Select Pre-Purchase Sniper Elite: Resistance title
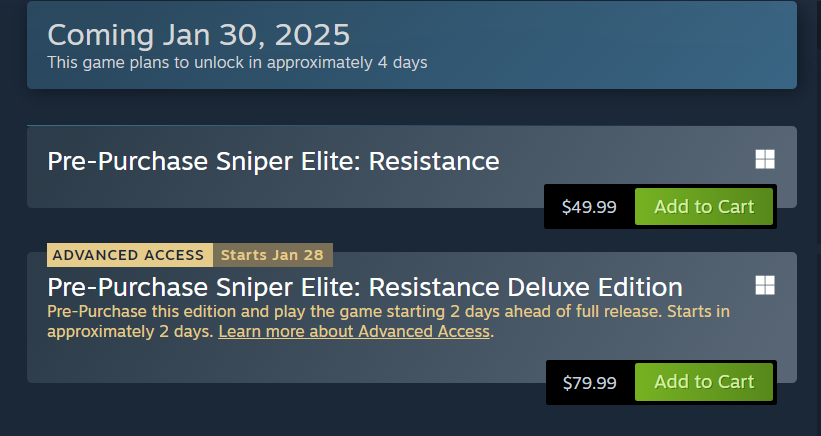The width and height of the screenshot is (821, 436). click(273, 161)
